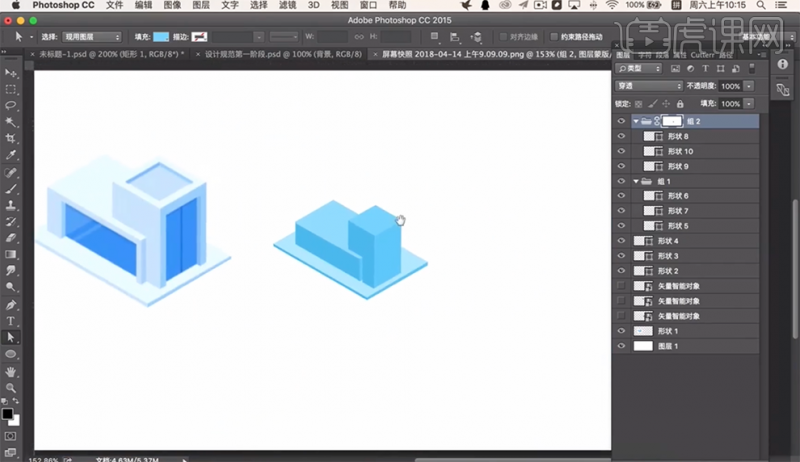Enable the 对齐边缘 checkbox
Screen dimensions: 800x462
503,37
